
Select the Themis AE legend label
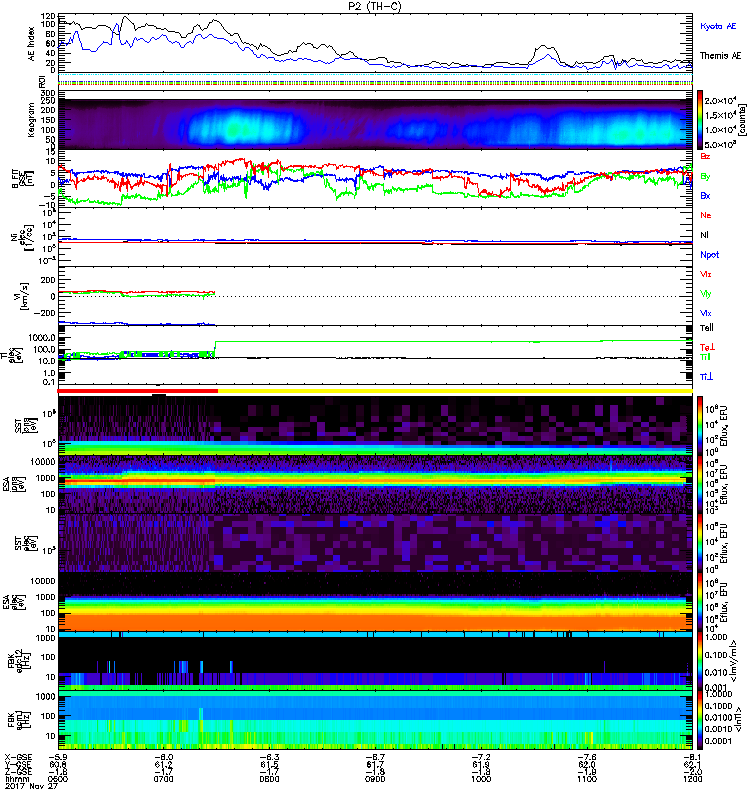click(x=720, y=56)
